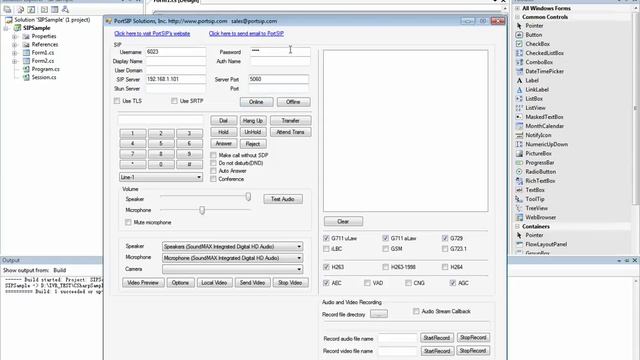Click the SIP Server input field
Screen dimensions: 640x360
click(x=176, y=79)
